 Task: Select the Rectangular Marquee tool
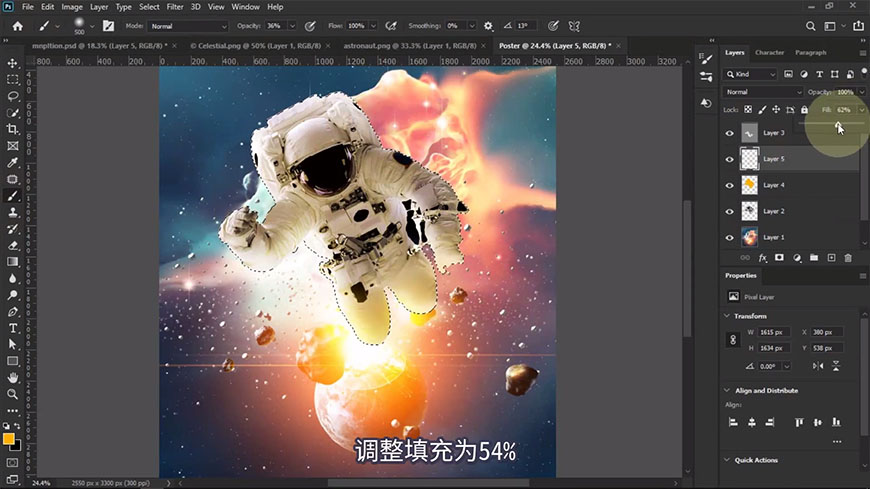point(13,79)
